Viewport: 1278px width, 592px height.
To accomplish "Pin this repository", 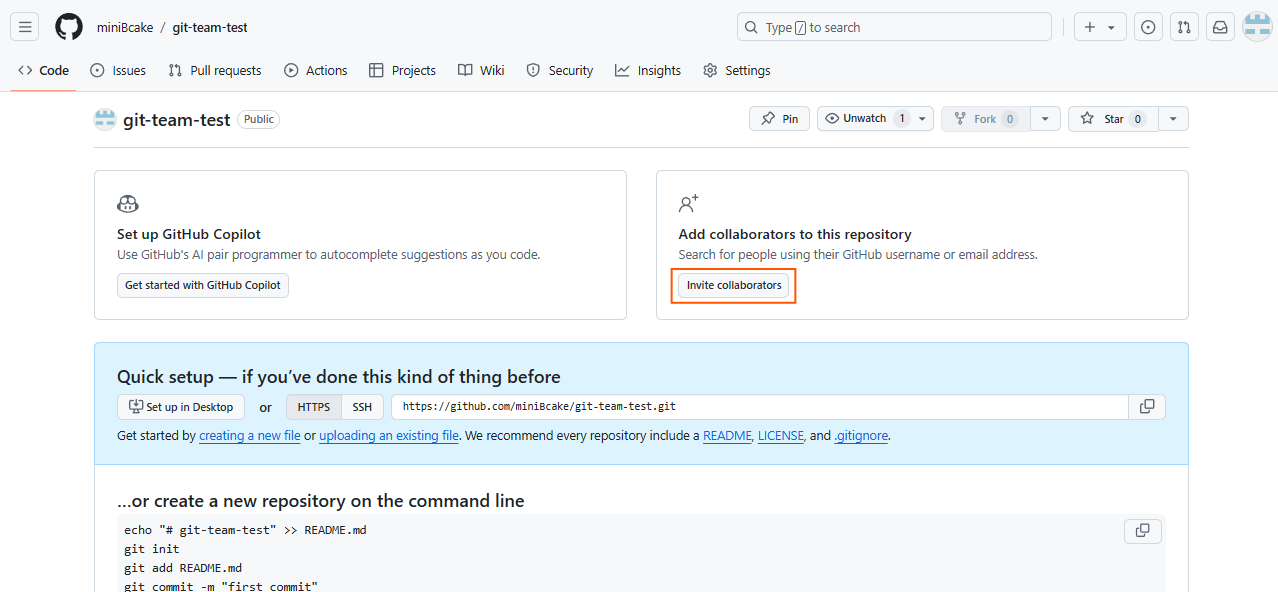I will click(x=779, y=119).
